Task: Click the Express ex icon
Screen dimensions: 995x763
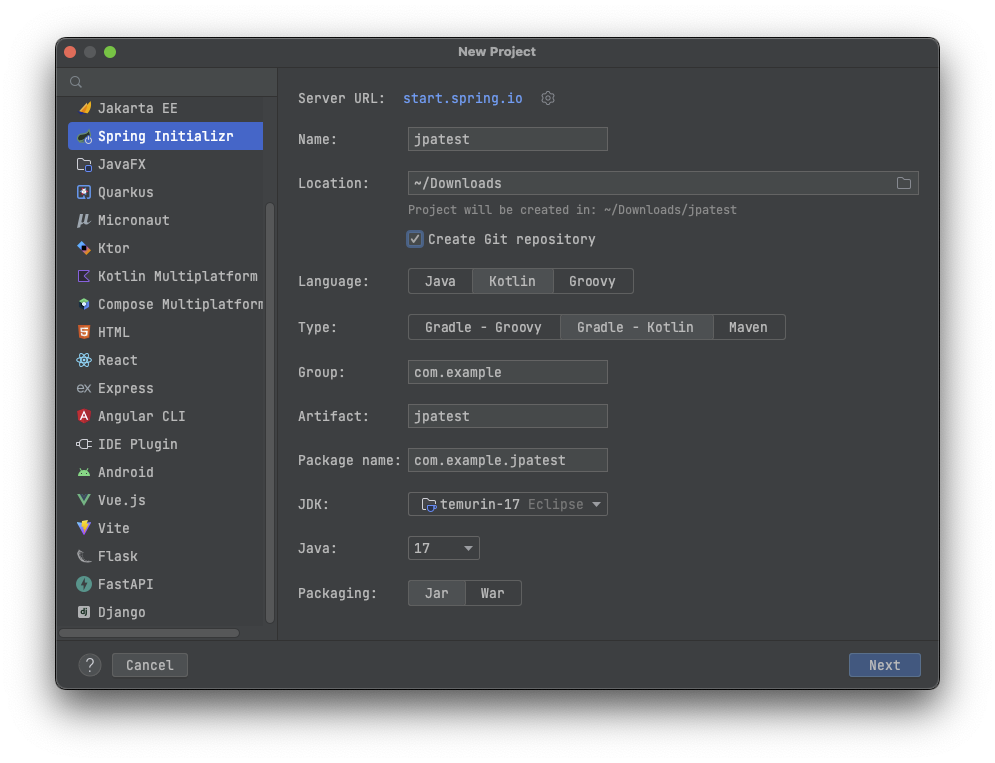Action: tap(84, 388)
